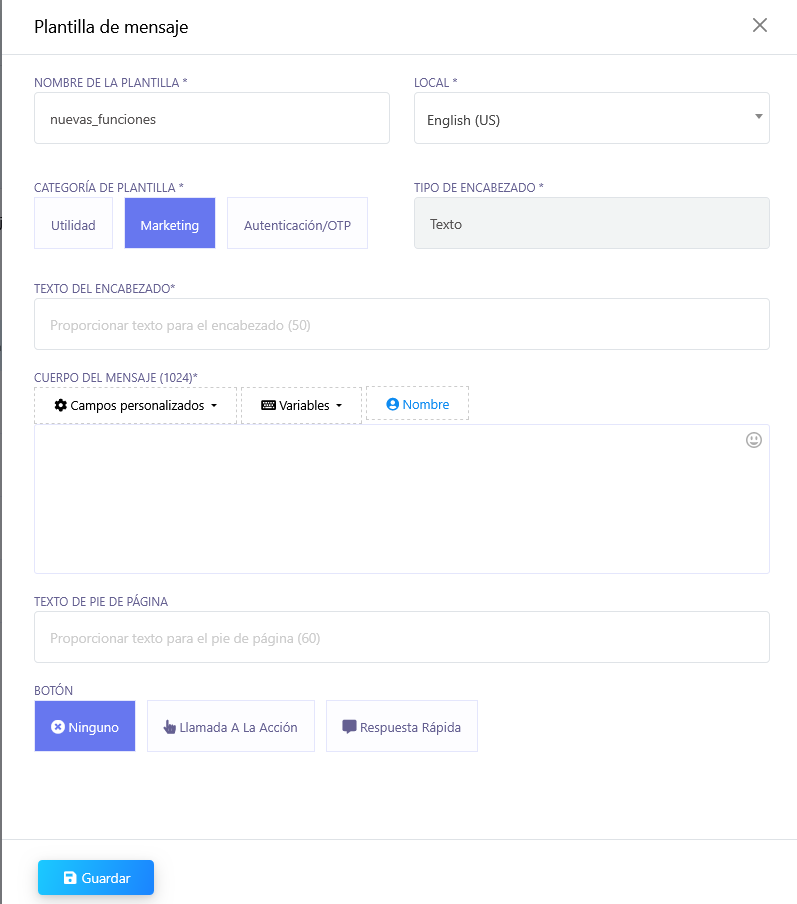The image size is (797, 904).
Task: Close the Plantilla de mensaje dialog
Action: click(x=760, y=26)
